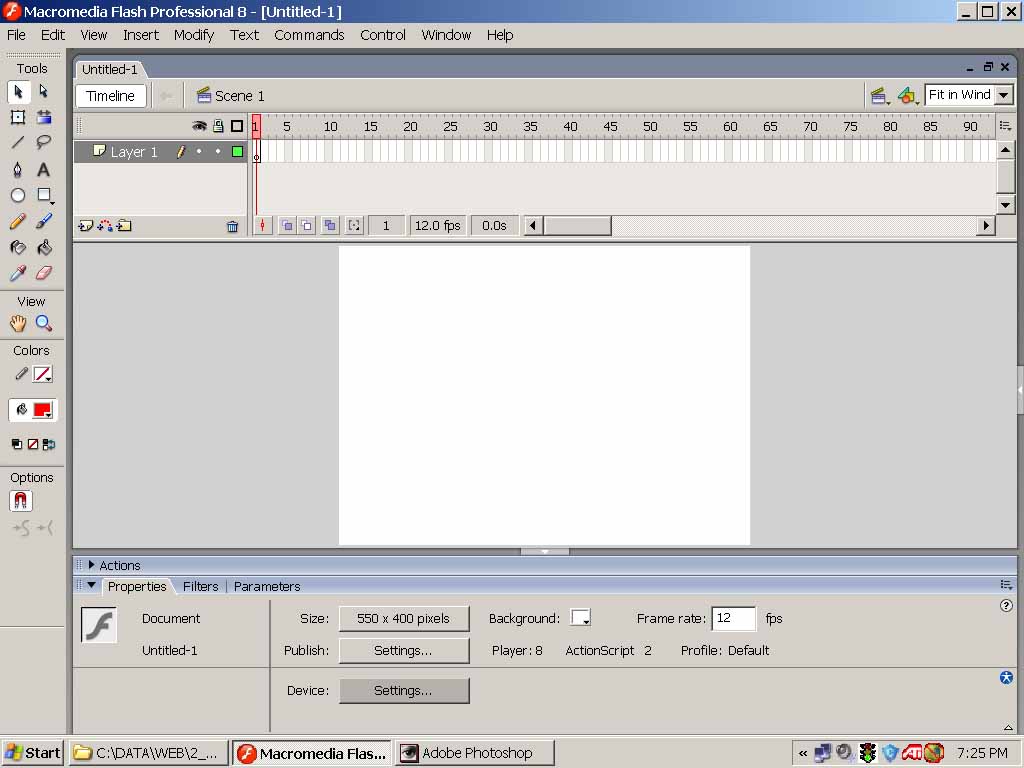This screenshot has width=1024, height=768.
Task: Switch to the Filters tab
Action: click(x=200, y=586)
